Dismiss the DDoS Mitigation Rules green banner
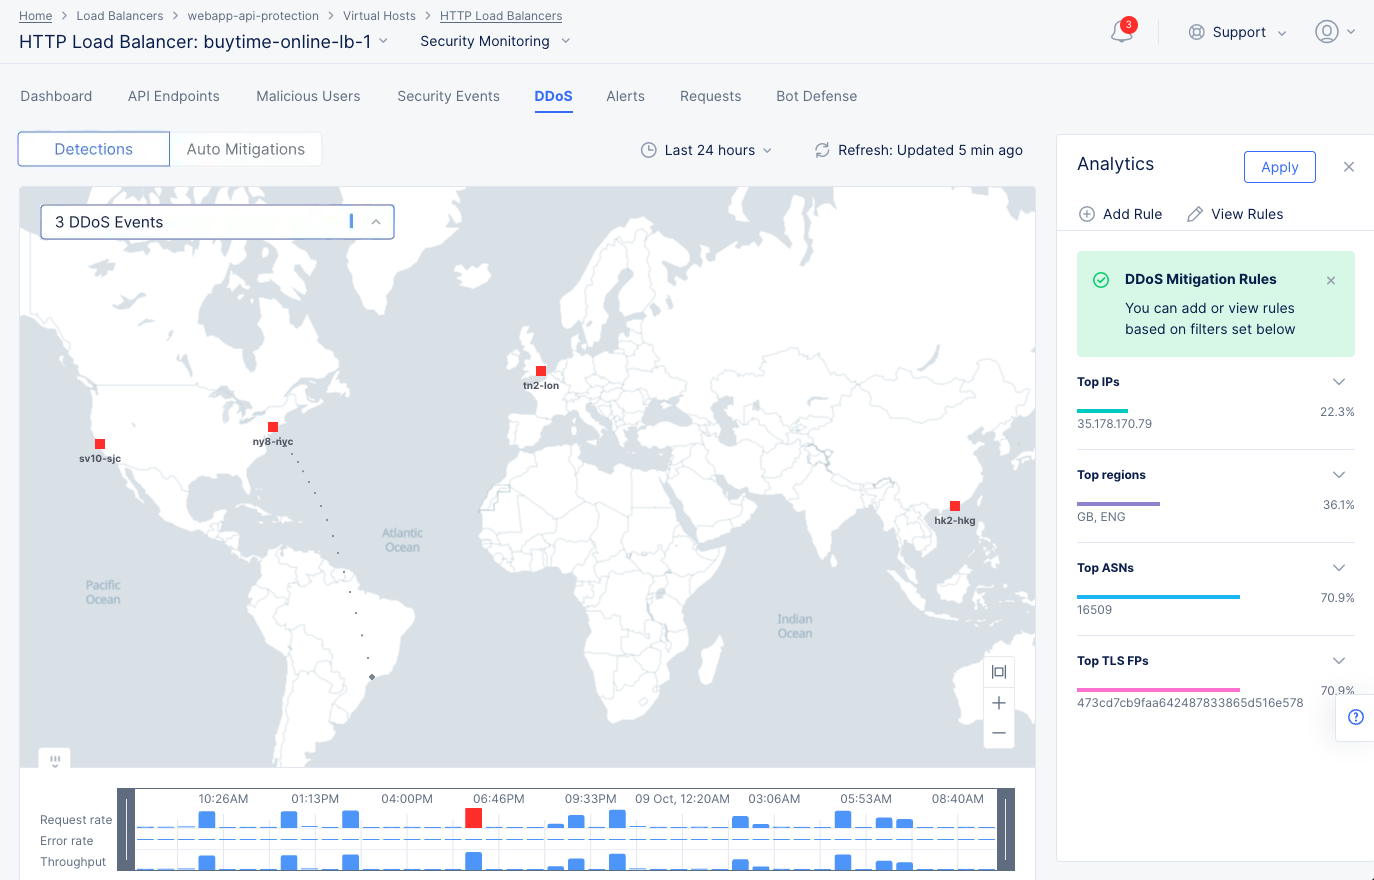The image size is (1374, 880). point(1331,280)
